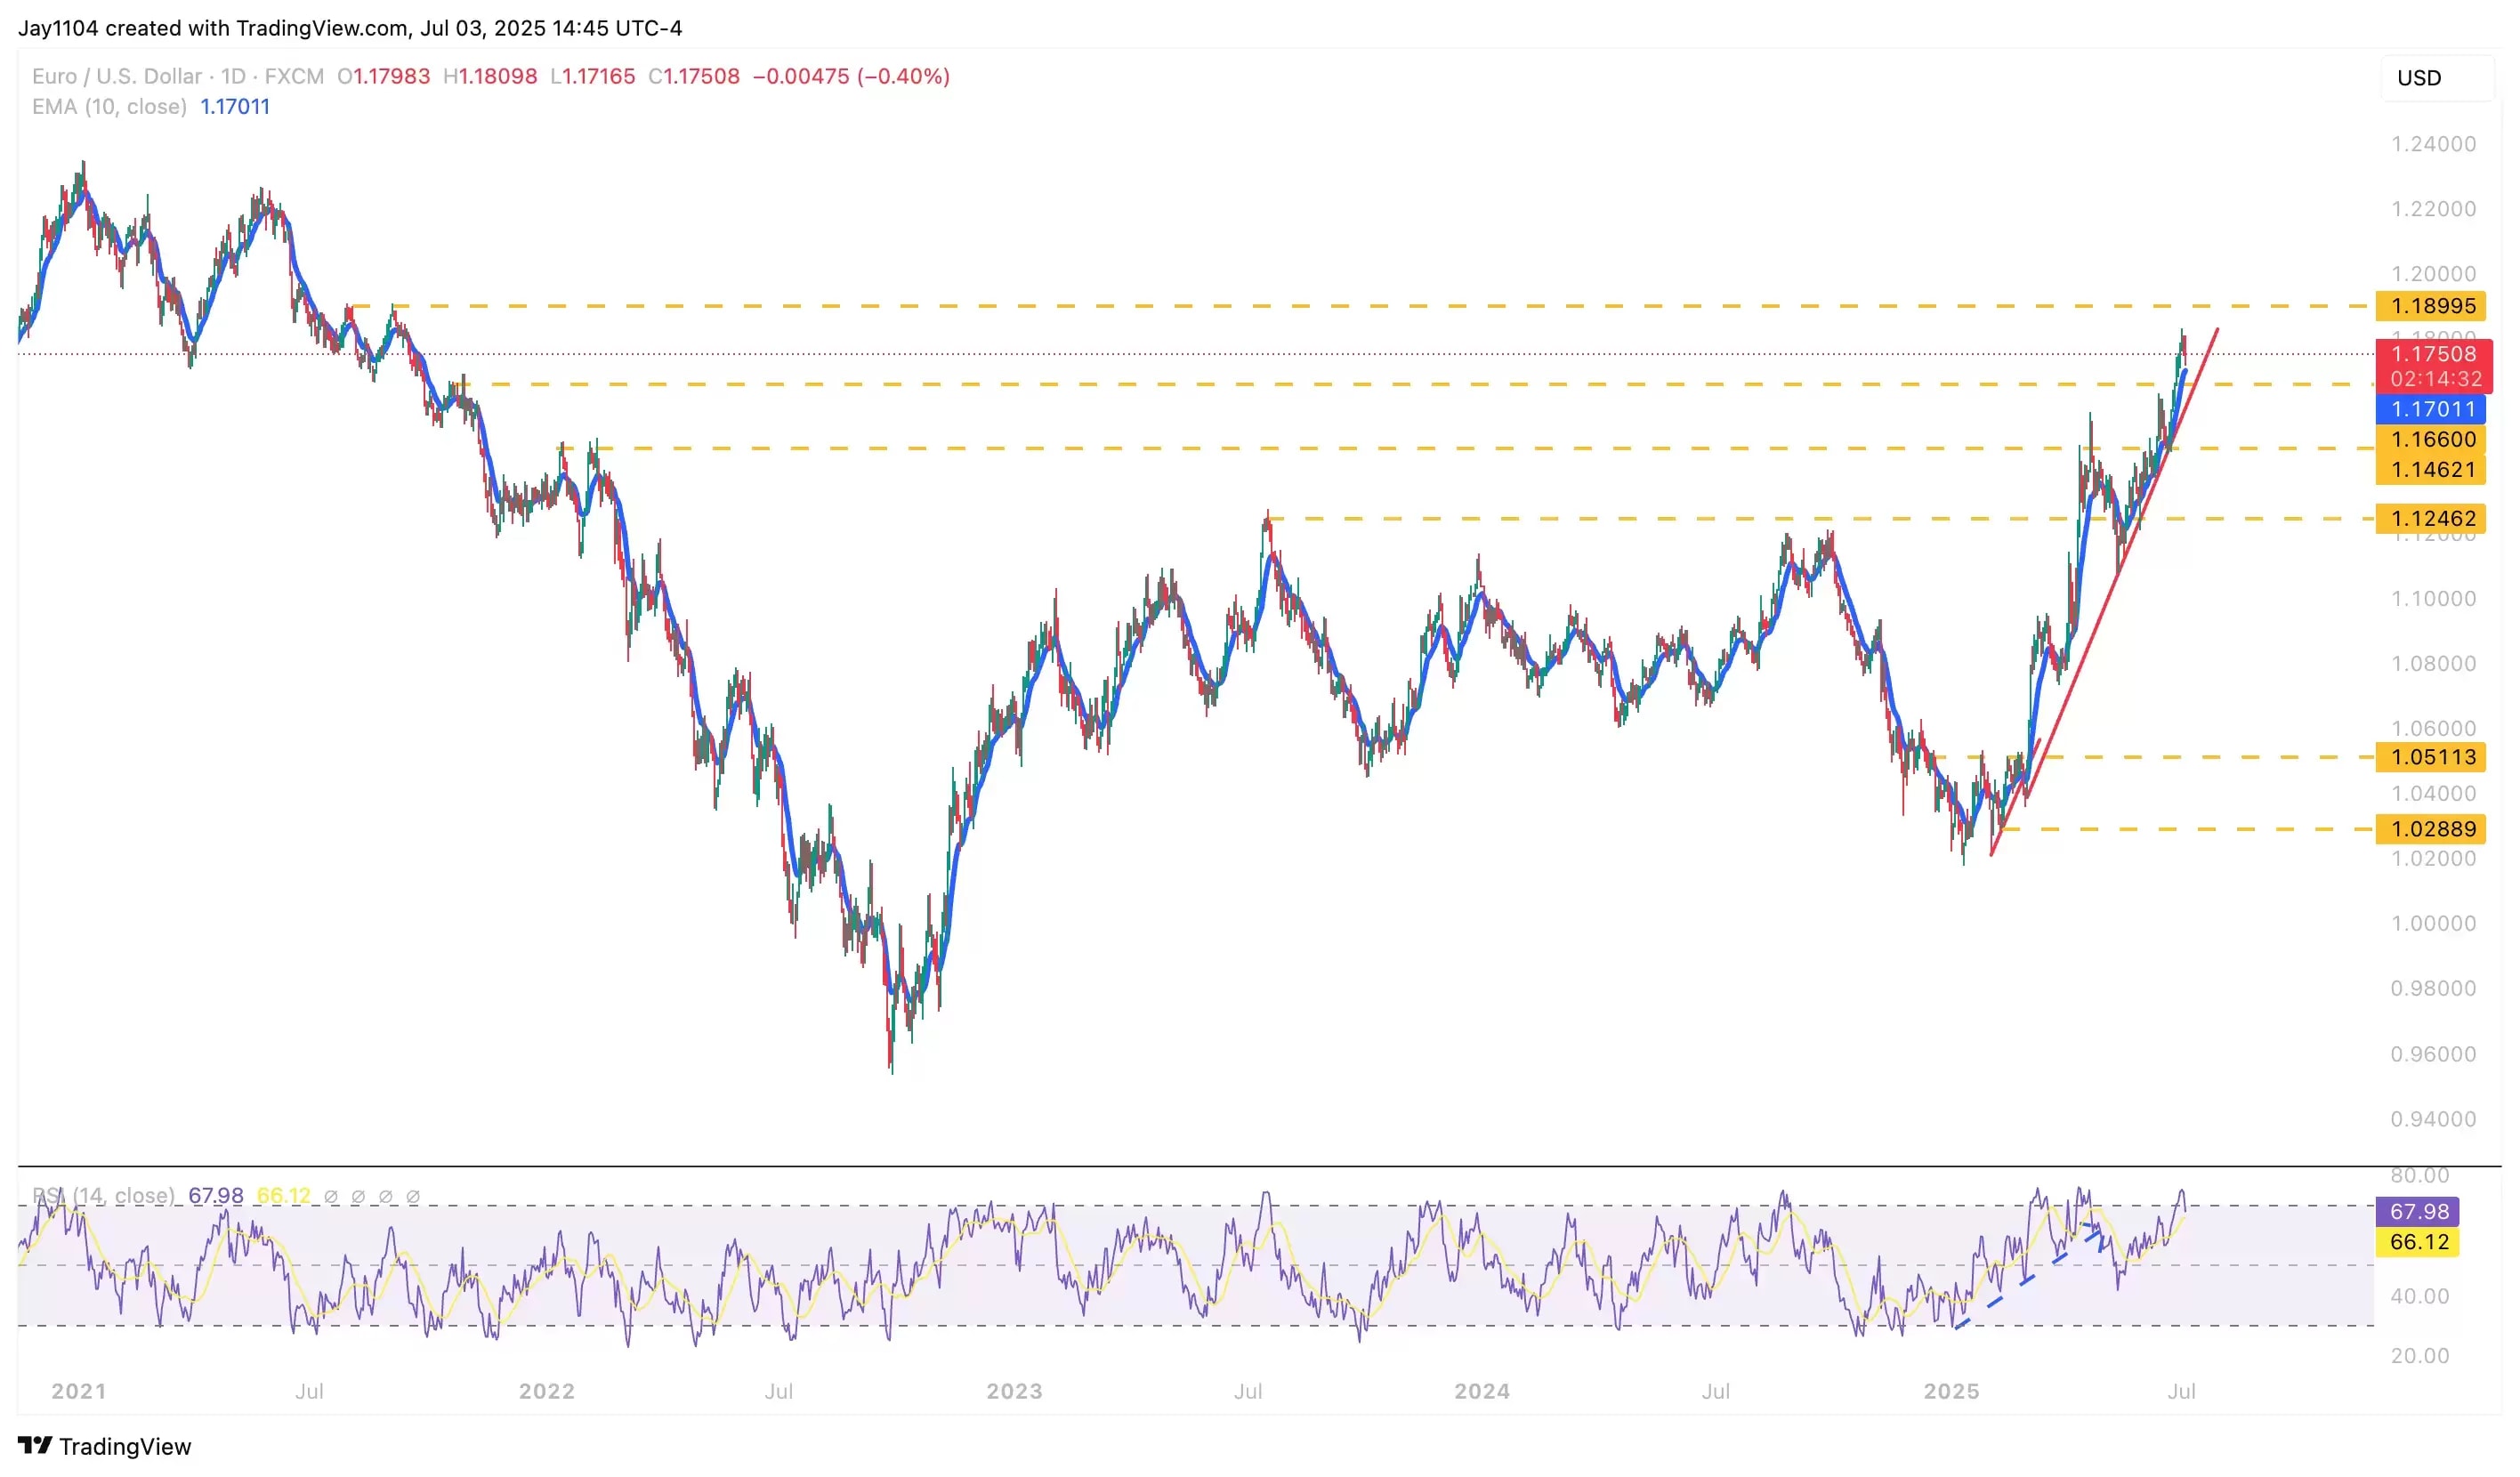Viewport: 2520px width, 1477px height.
Task: Select the 1.05113 horizontal line label
Action: coord(2431,757)
